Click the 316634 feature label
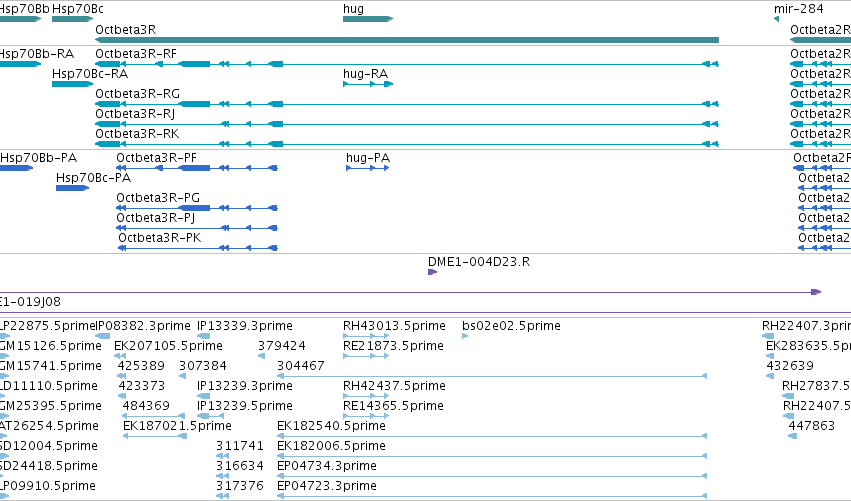 tap(239, 466)
